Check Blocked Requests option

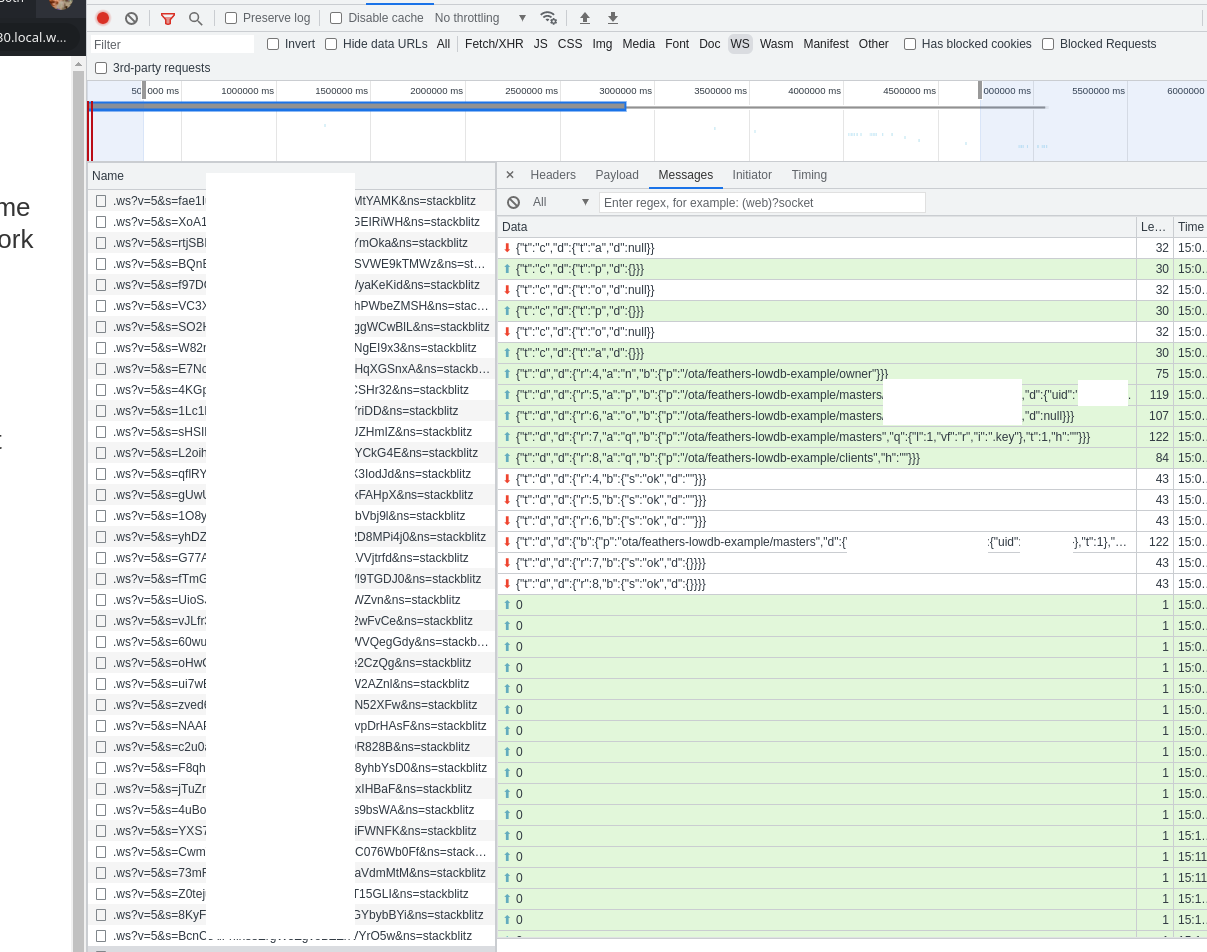click(1048, 44)
